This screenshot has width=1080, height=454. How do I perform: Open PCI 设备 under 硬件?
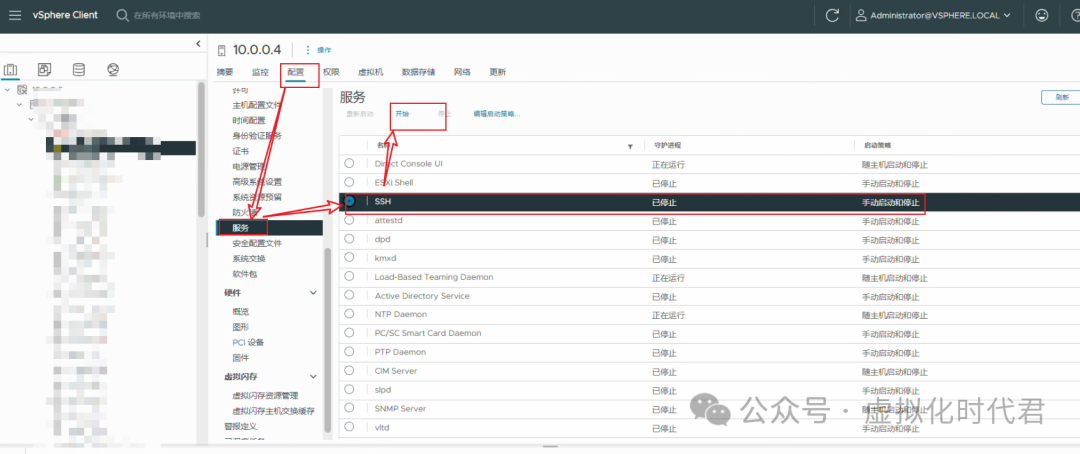pos(248,342)
